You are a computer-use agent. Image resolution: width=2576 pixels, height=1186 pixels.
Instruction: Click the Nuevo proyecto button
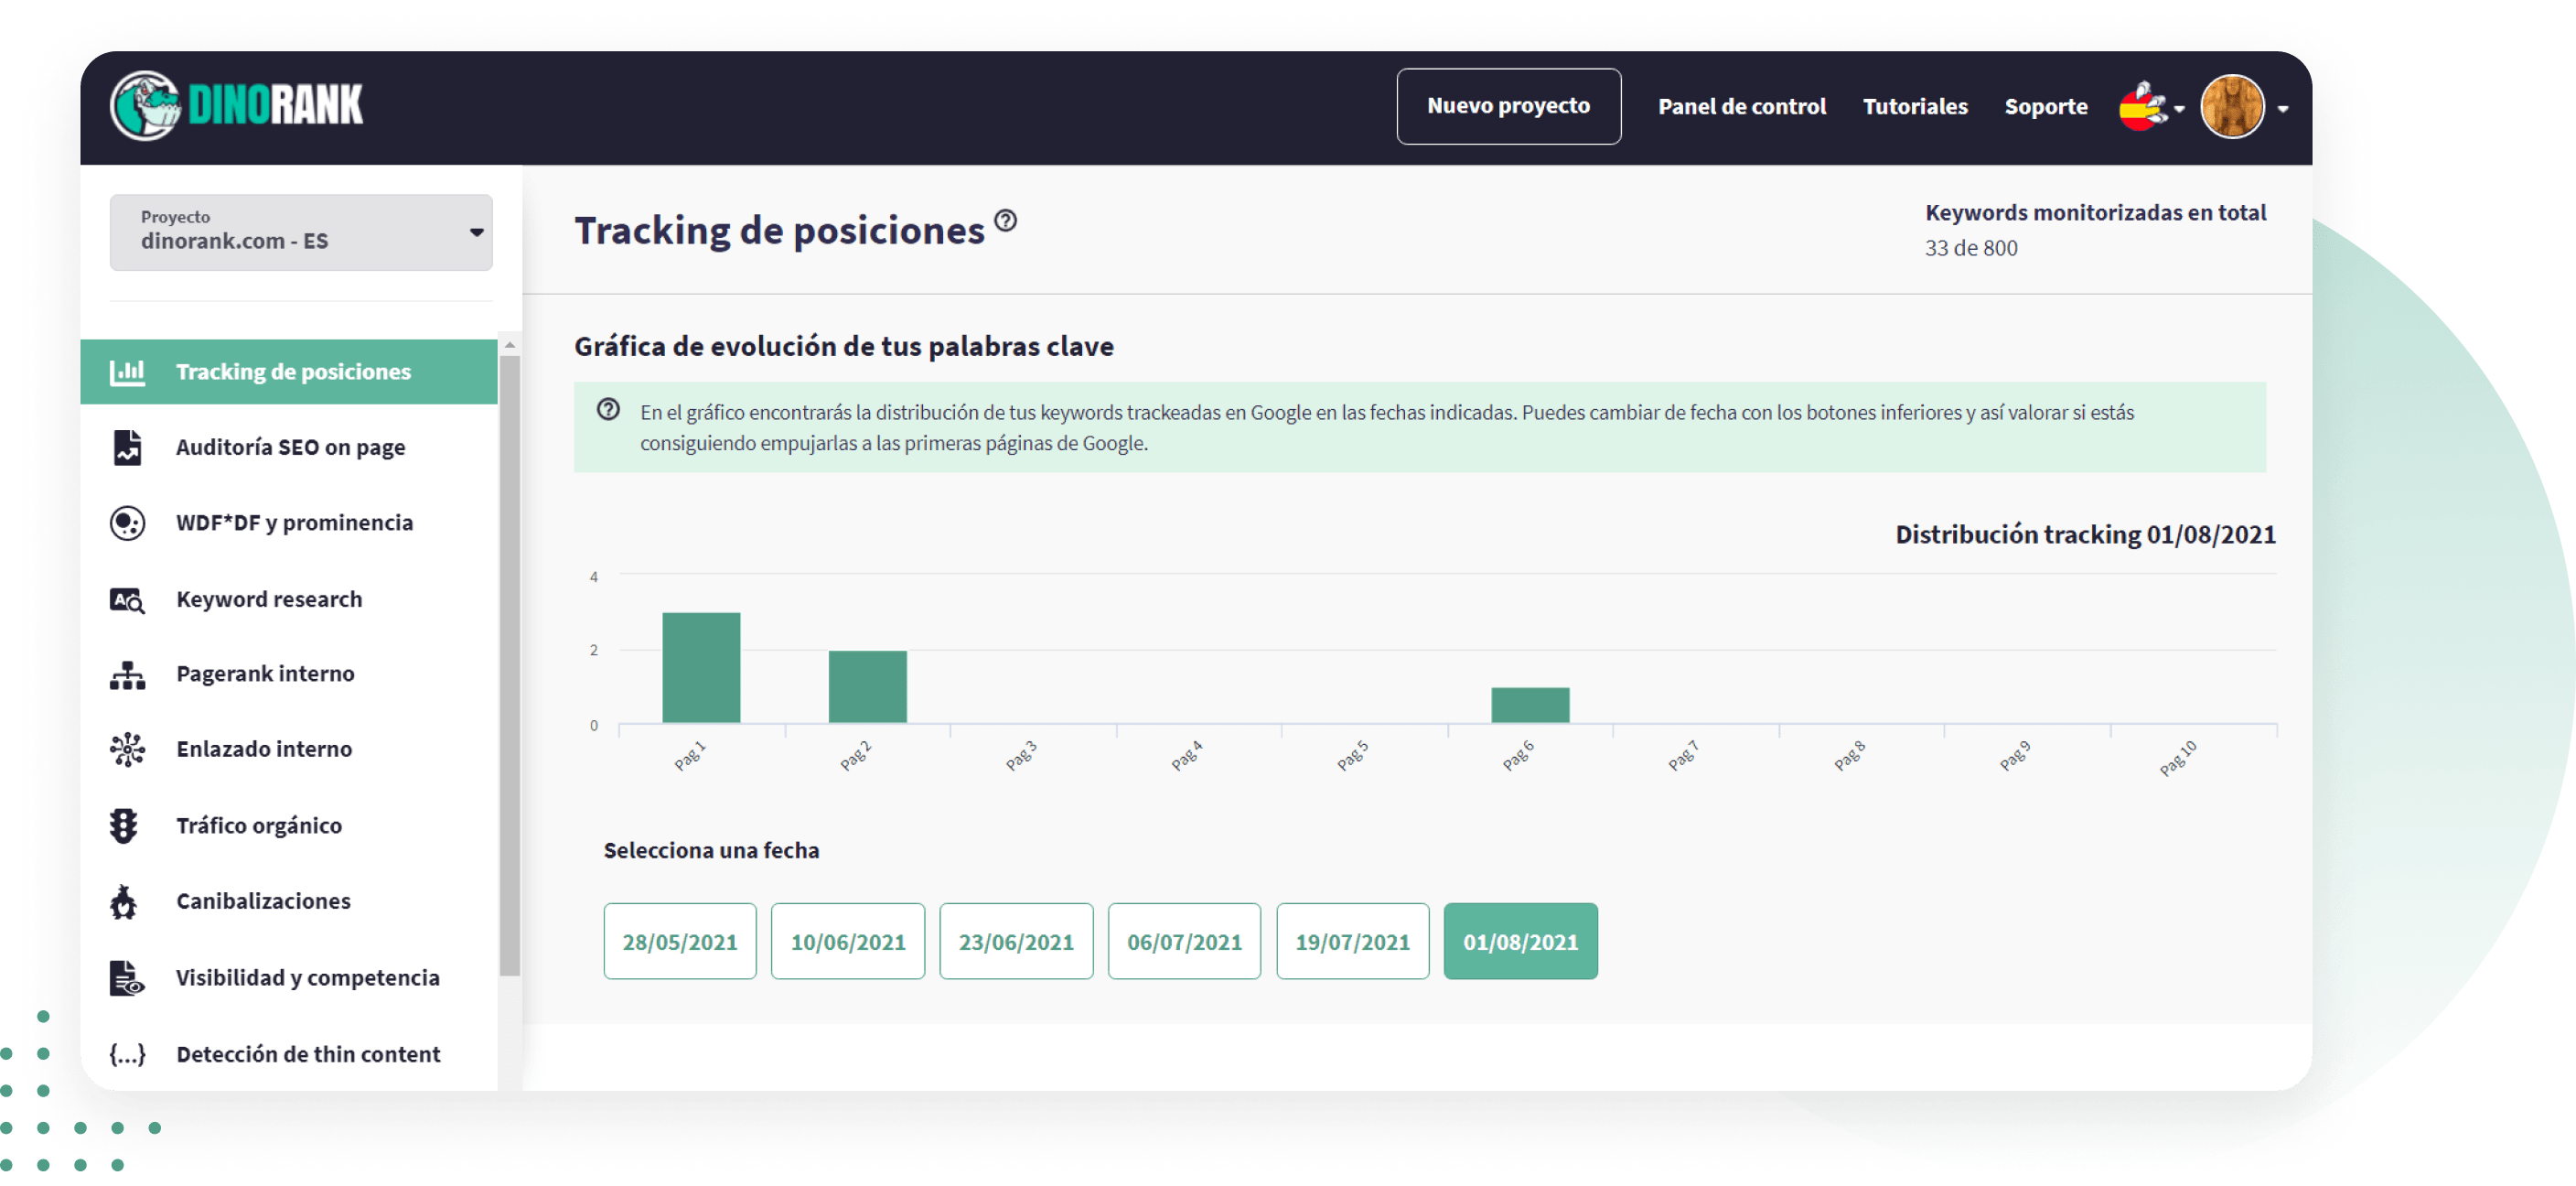pos(1508,106)
